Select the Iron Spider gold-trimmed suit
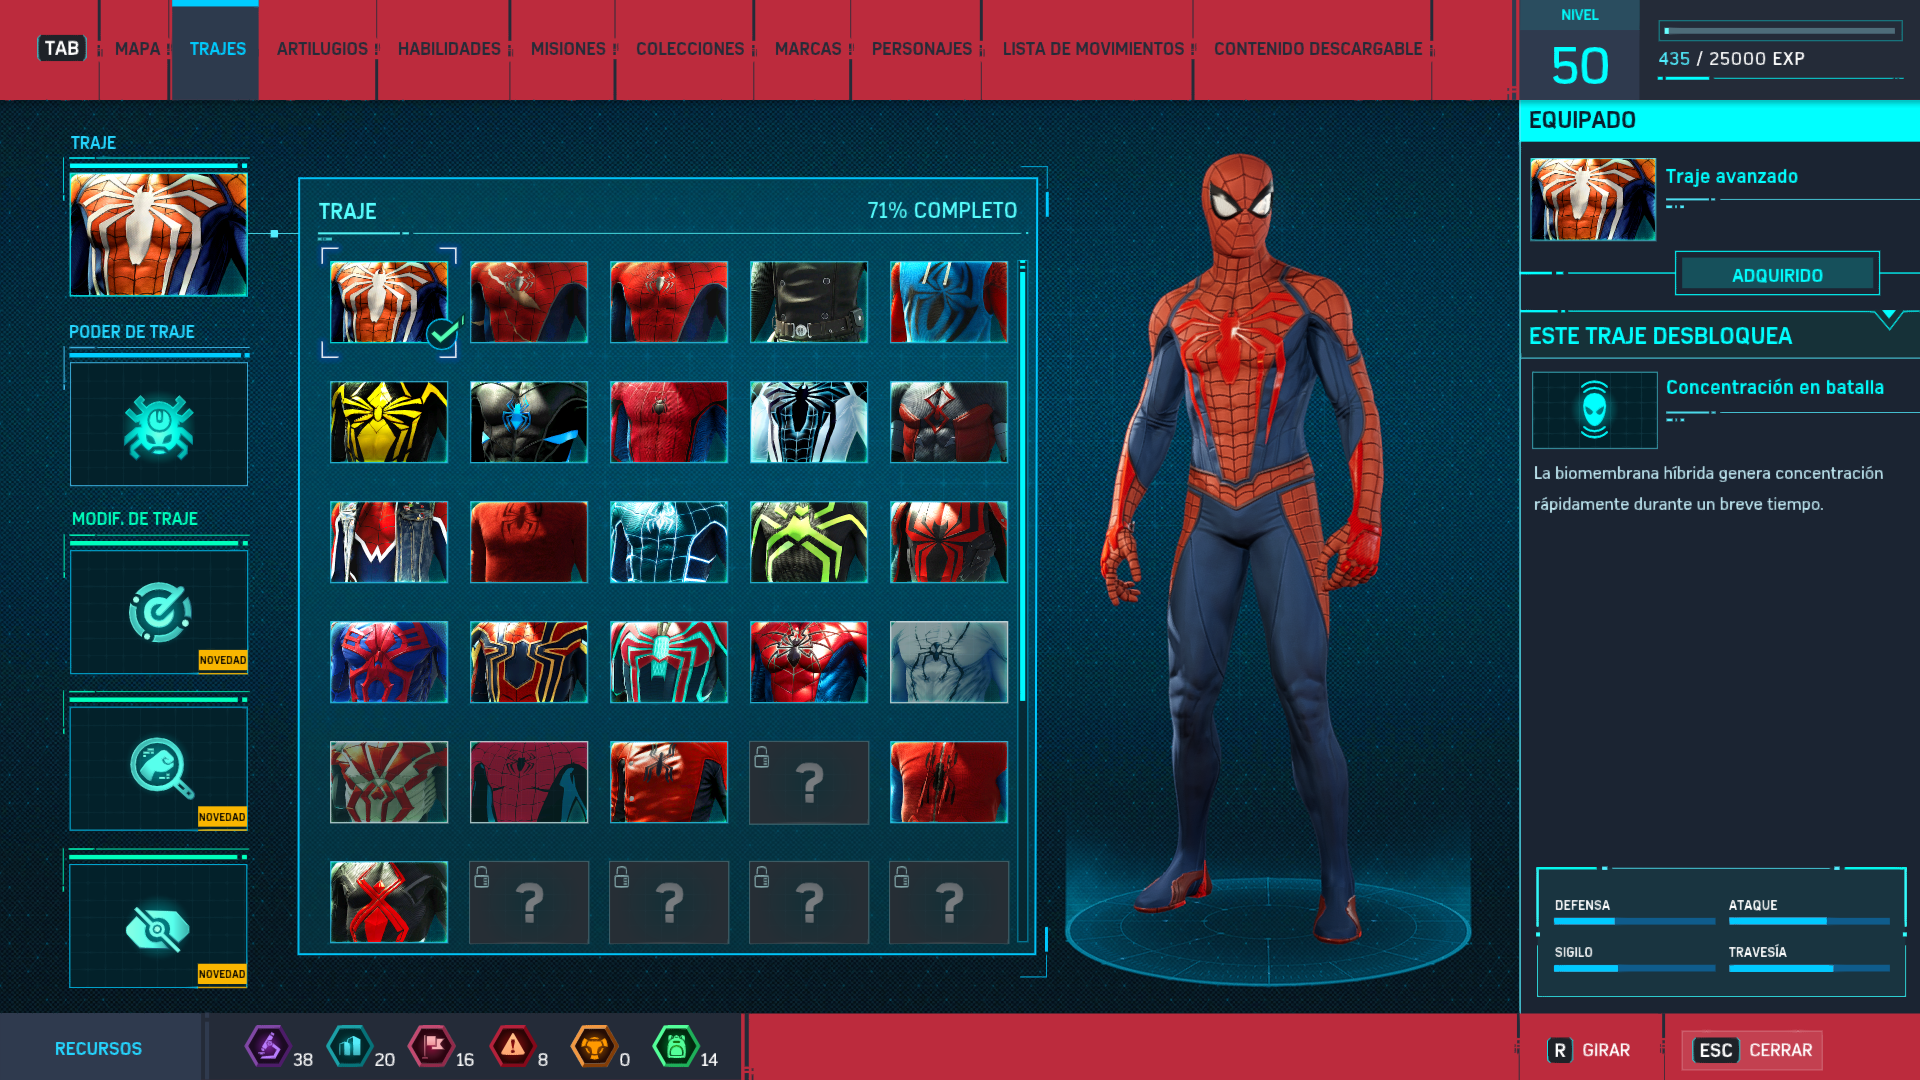The height and width of the screenshot is (1080, 1920). 529,662
